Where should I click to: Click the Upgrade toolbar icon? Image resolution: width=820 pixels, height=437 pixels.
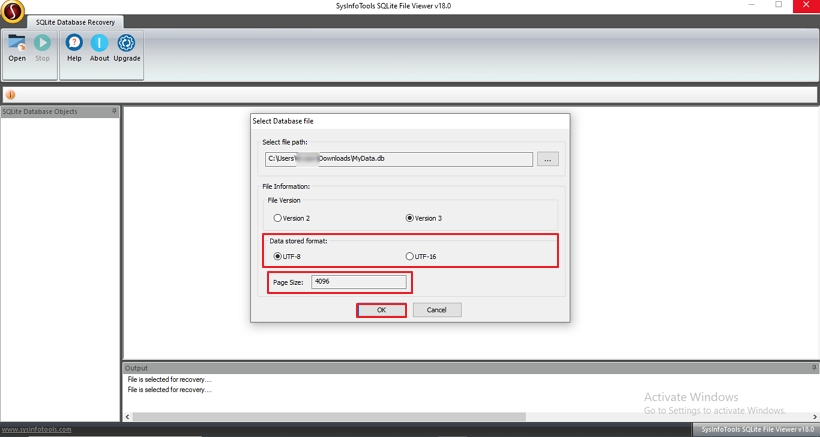tap(127, 48)
